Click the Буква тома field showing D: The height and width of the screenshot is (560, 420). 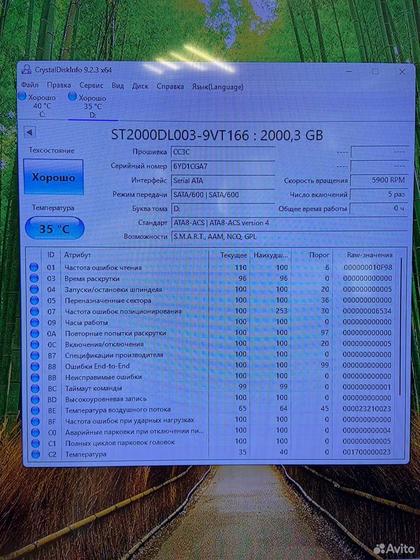pos(223,209)
